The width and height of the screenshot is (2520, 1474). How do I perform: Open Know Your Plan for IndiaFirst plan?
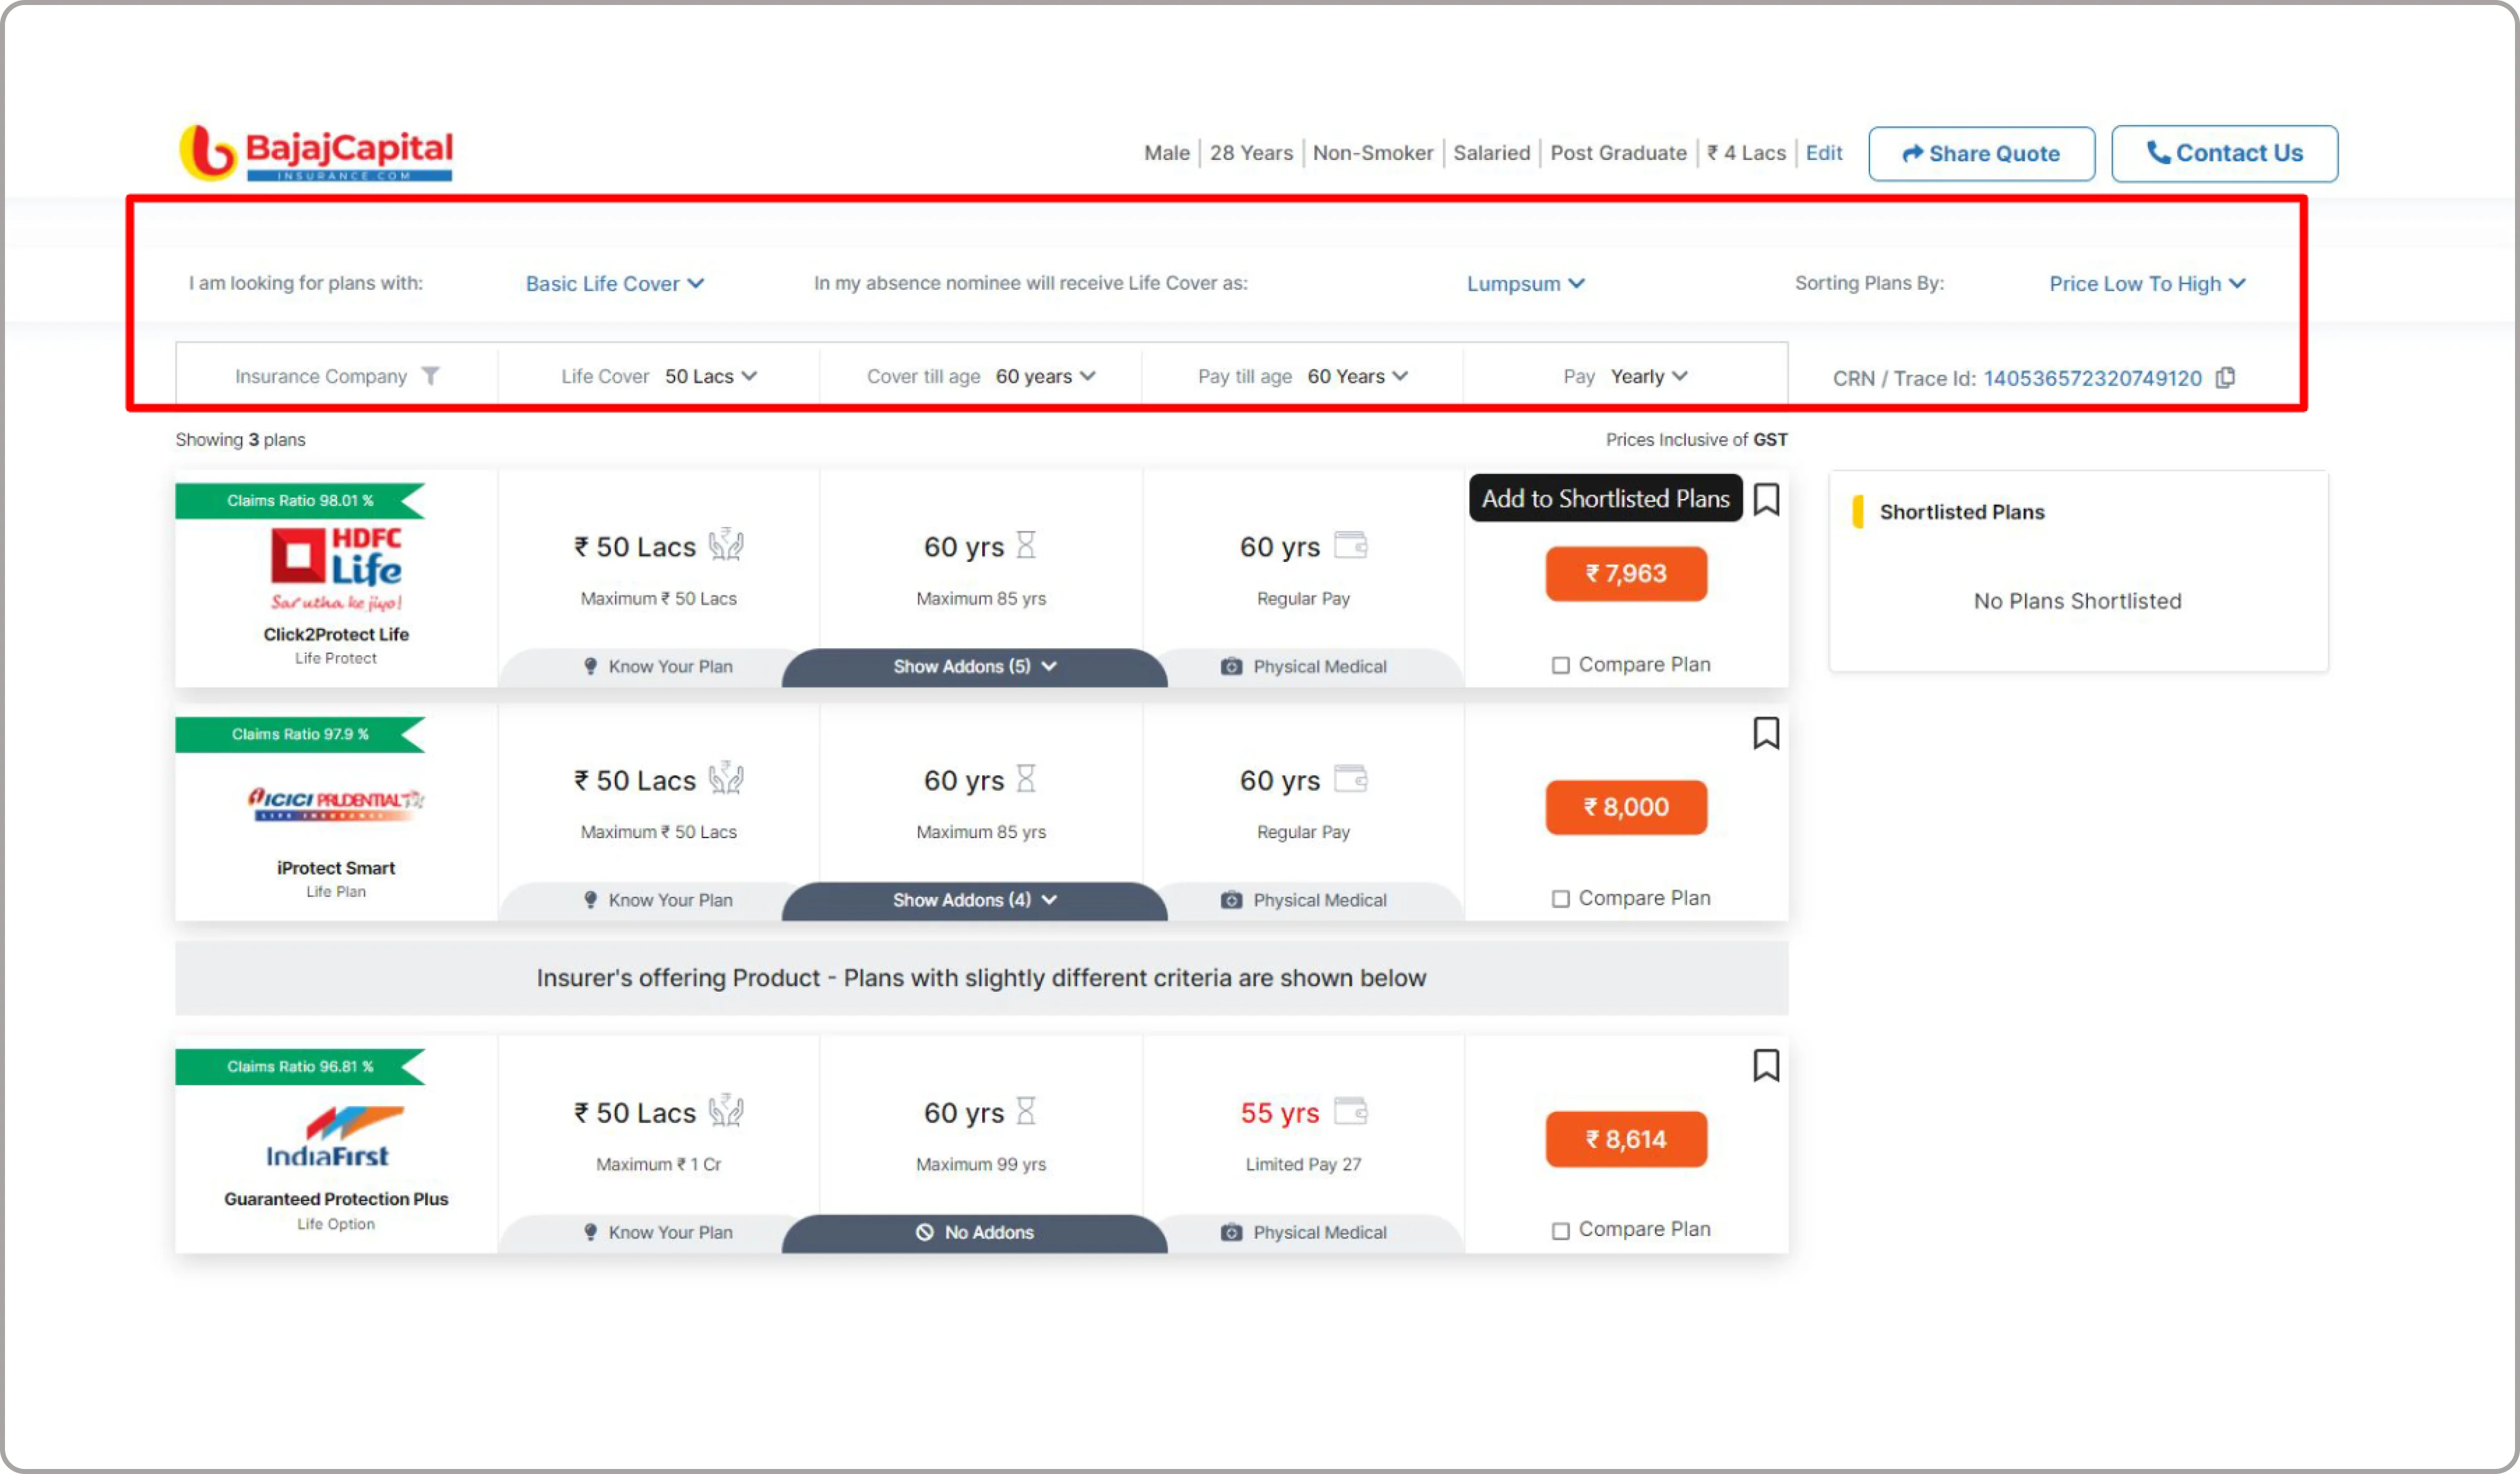[x=659, y=1233]
